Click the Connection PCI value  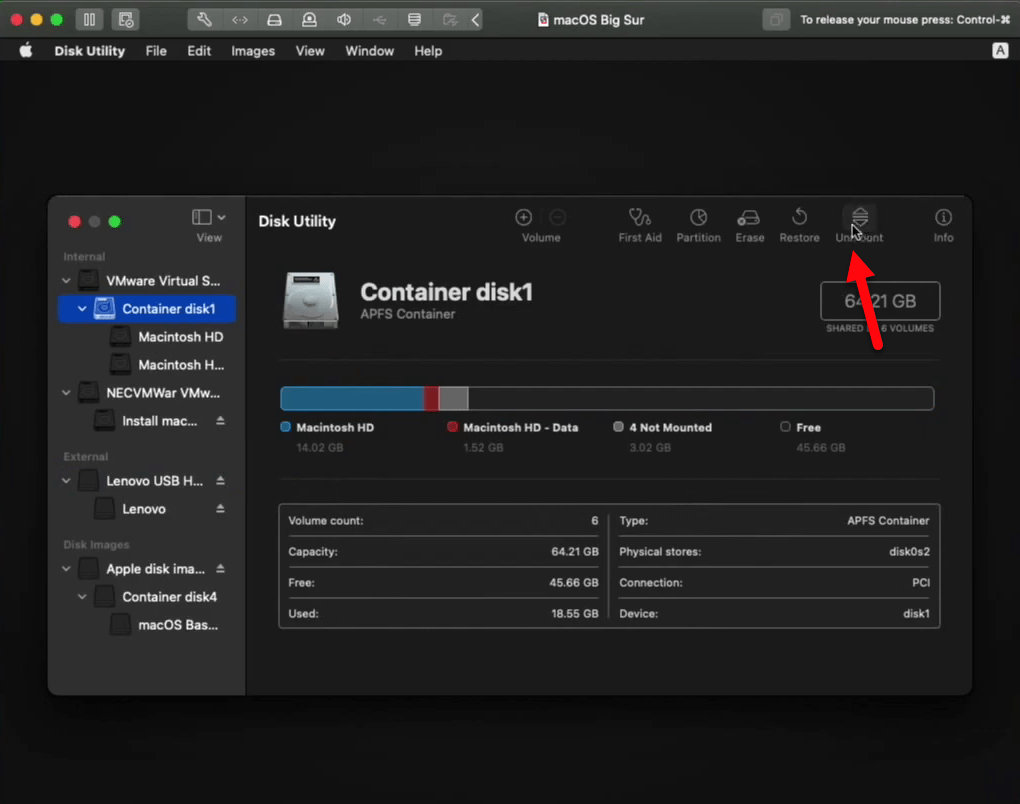click(x=920, y=582)
